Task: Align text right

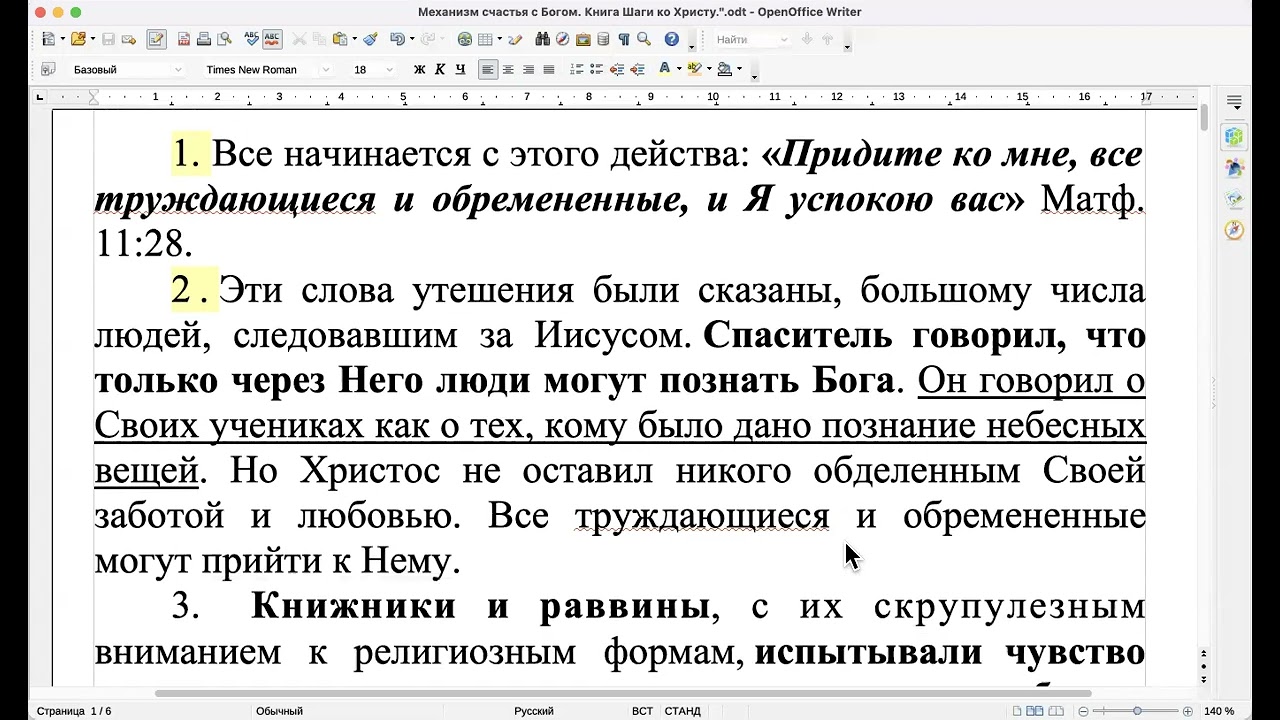Action: (x=528, y=69)
